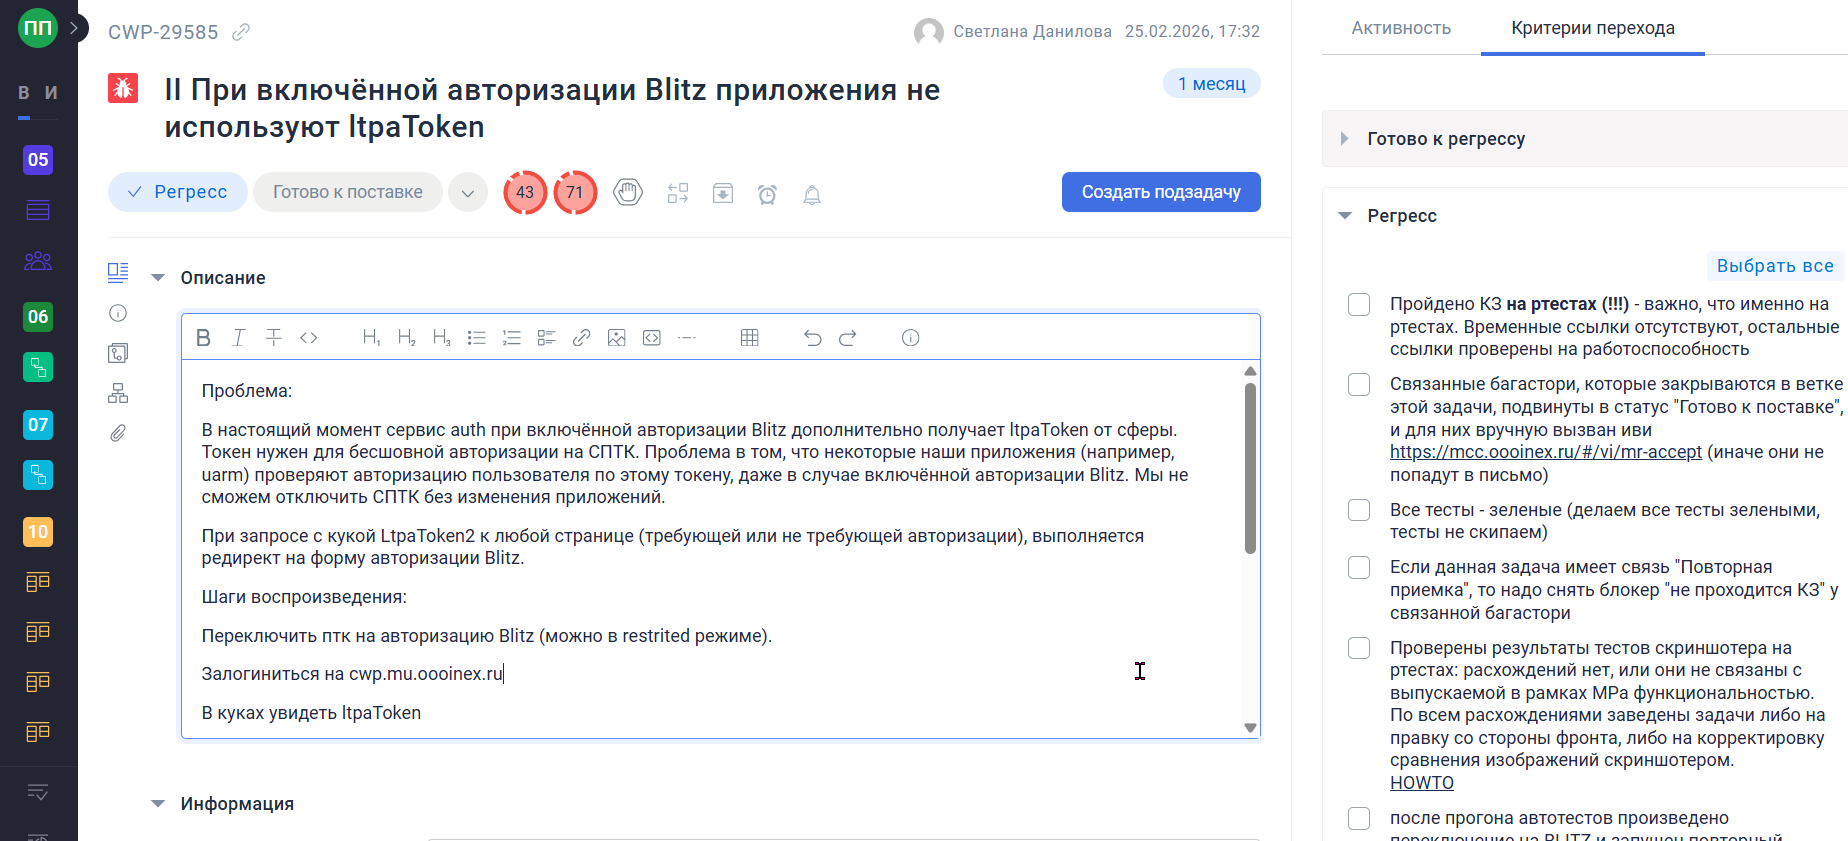Screen dimensions: 1848x841
Task: Apply italic formatting in editor
Action: click(239, 338)
